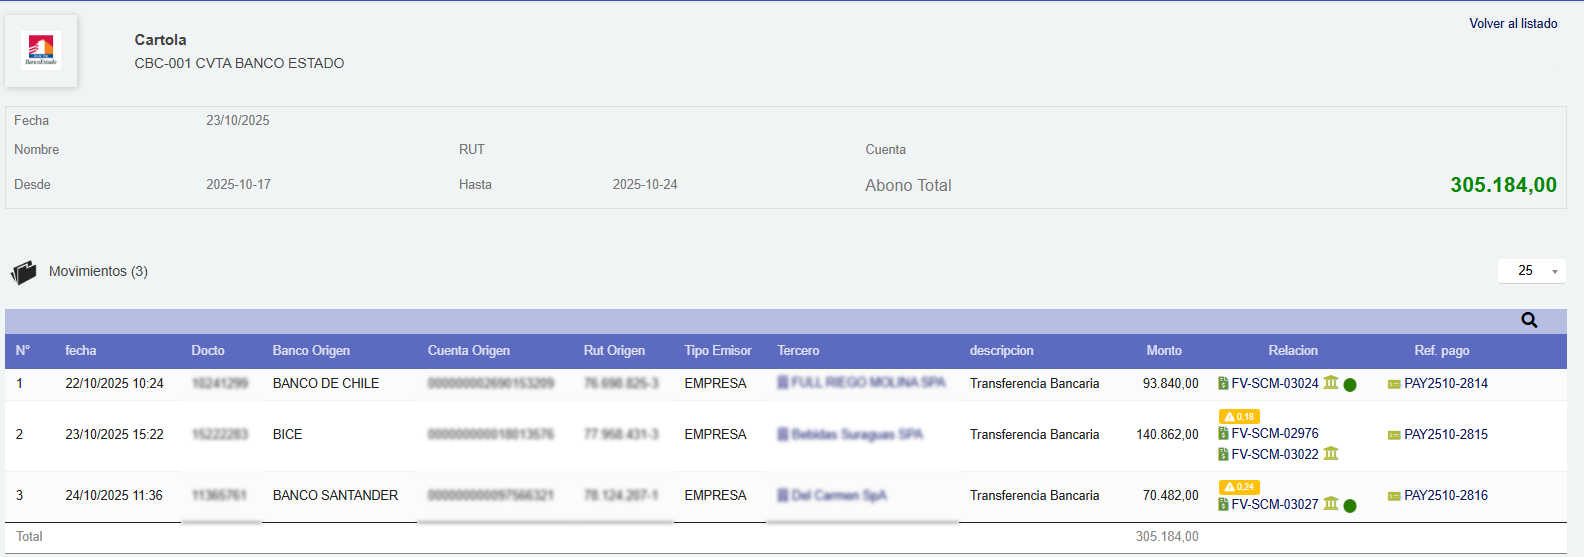Click green status dot beside FV-SCM-03027
The height and width of the screenshot is (557, 1584).
click(x=1350, y=506)
